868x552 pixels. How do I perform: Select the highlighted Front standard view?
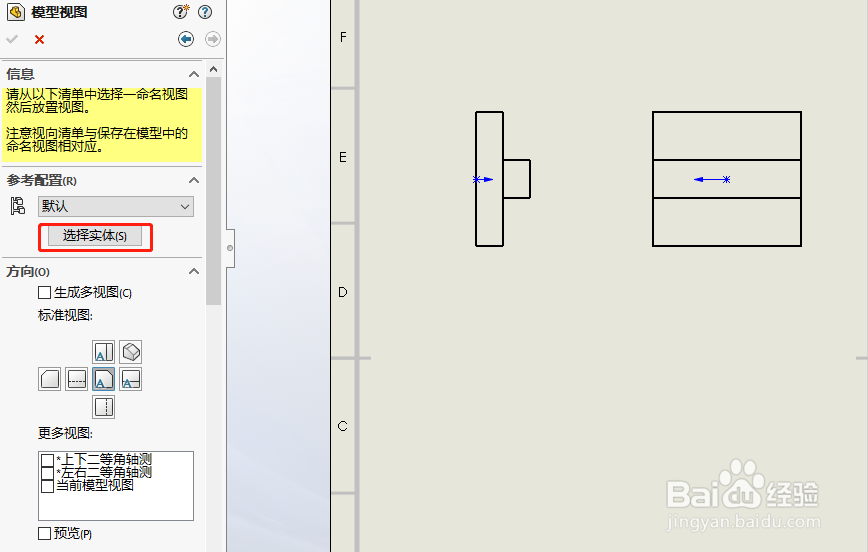[104, 379]
